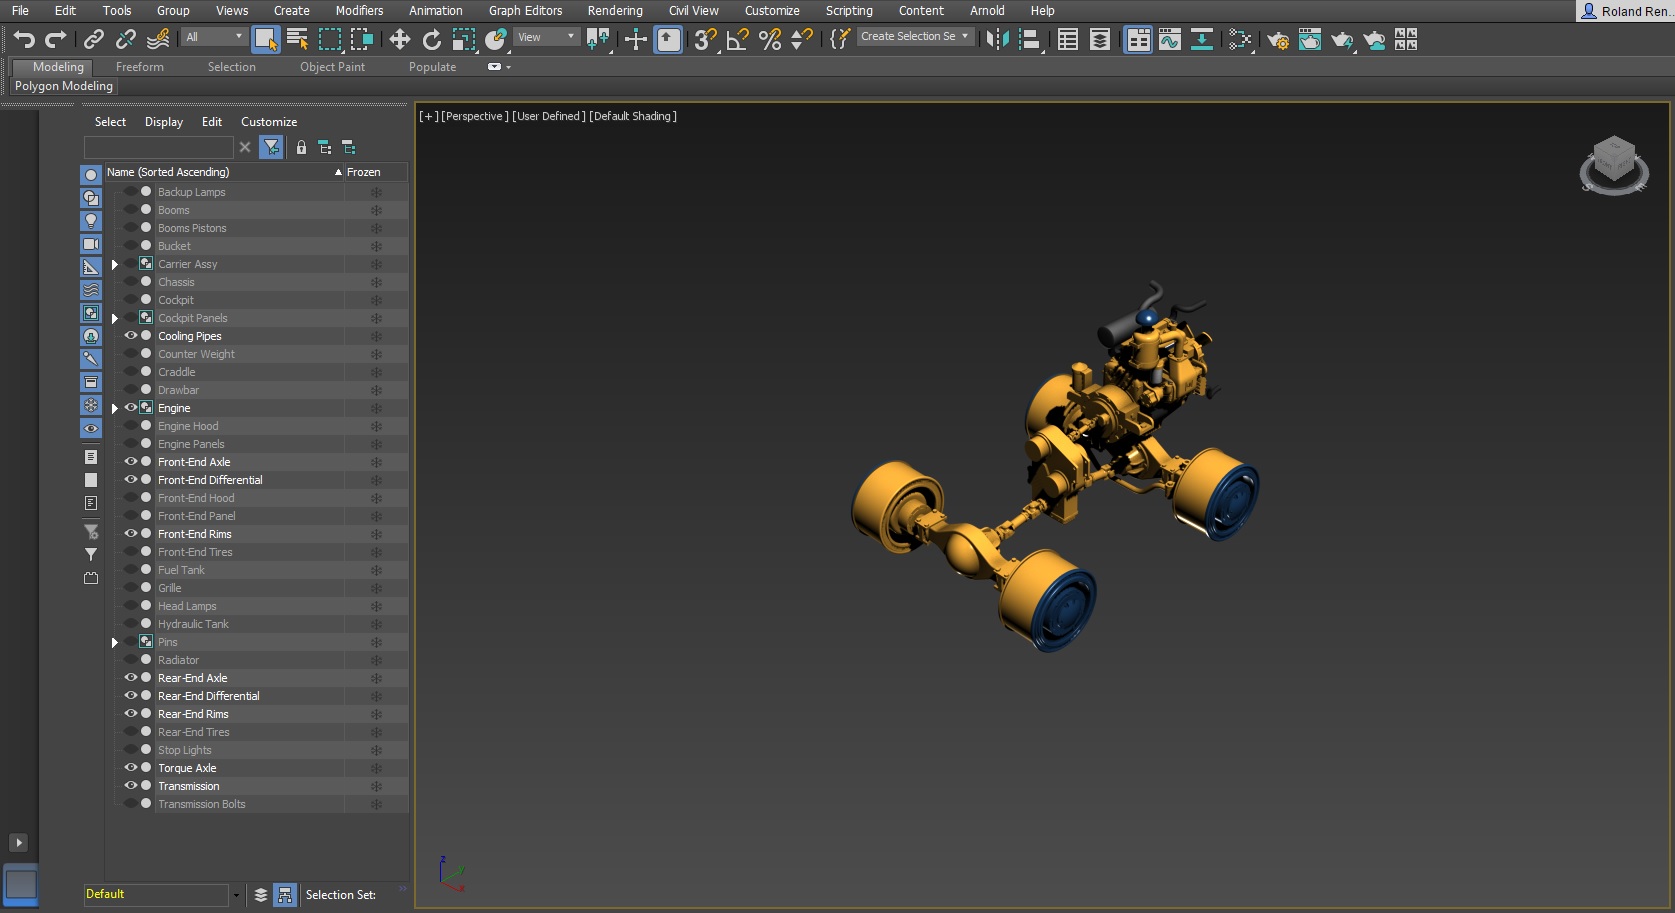Open the Curve Editor from the toolbar
The width and height of the screenshot is (1675, 913).
click(1169, 39)
